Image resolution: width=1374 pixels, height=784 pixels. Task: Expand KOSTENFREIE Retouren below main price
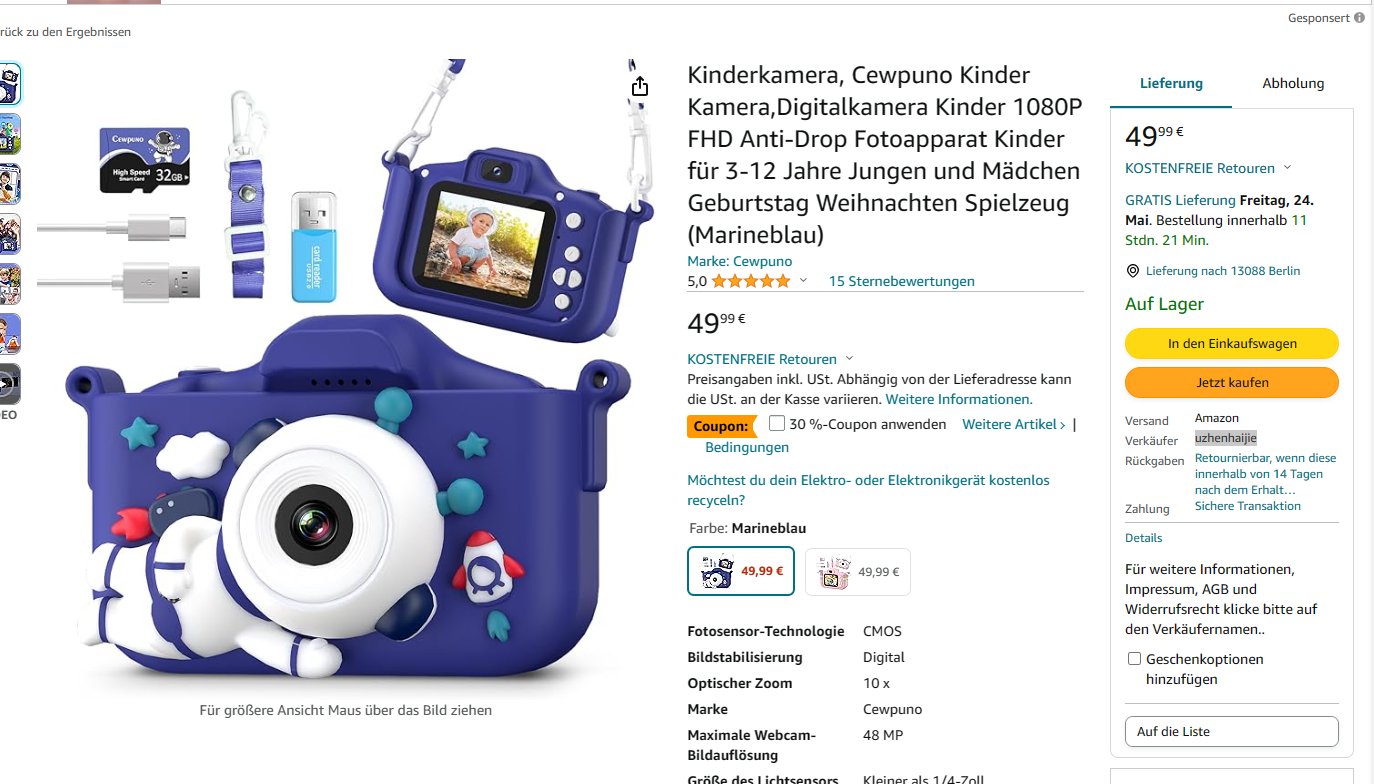pos(770,359)
